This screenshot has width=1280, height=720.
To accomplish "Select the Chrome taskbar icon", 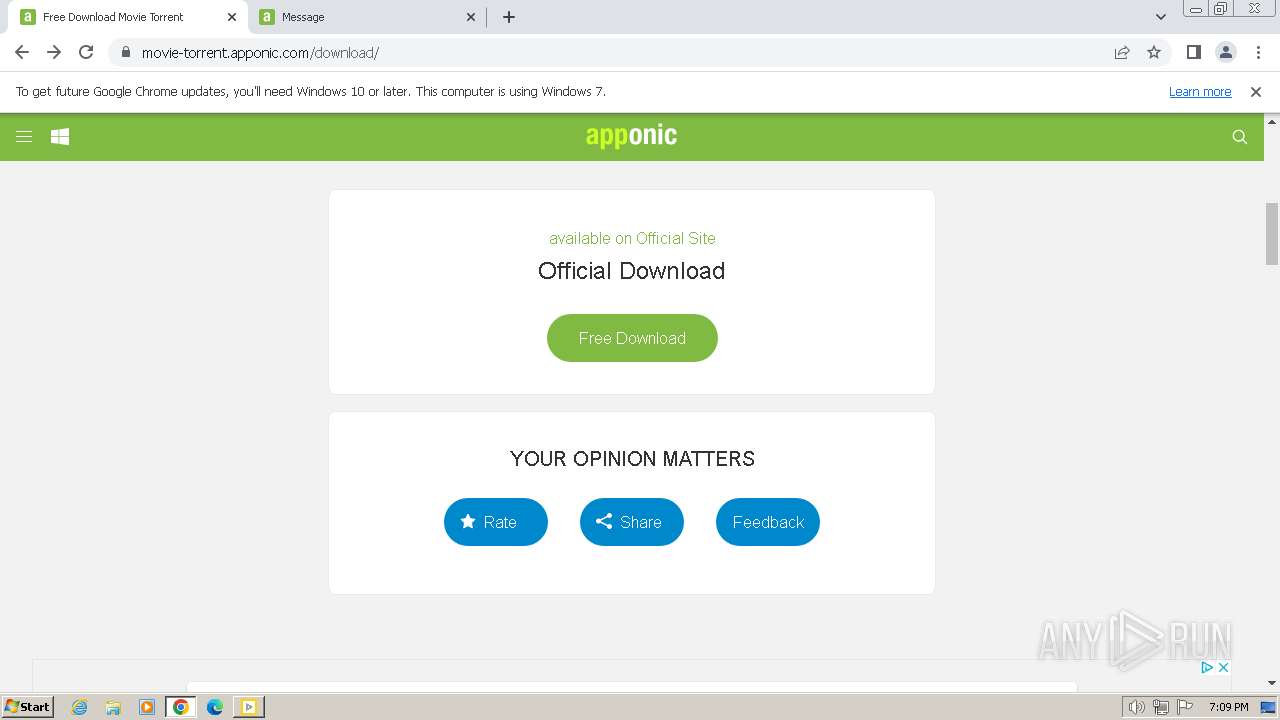I will 181,707.
